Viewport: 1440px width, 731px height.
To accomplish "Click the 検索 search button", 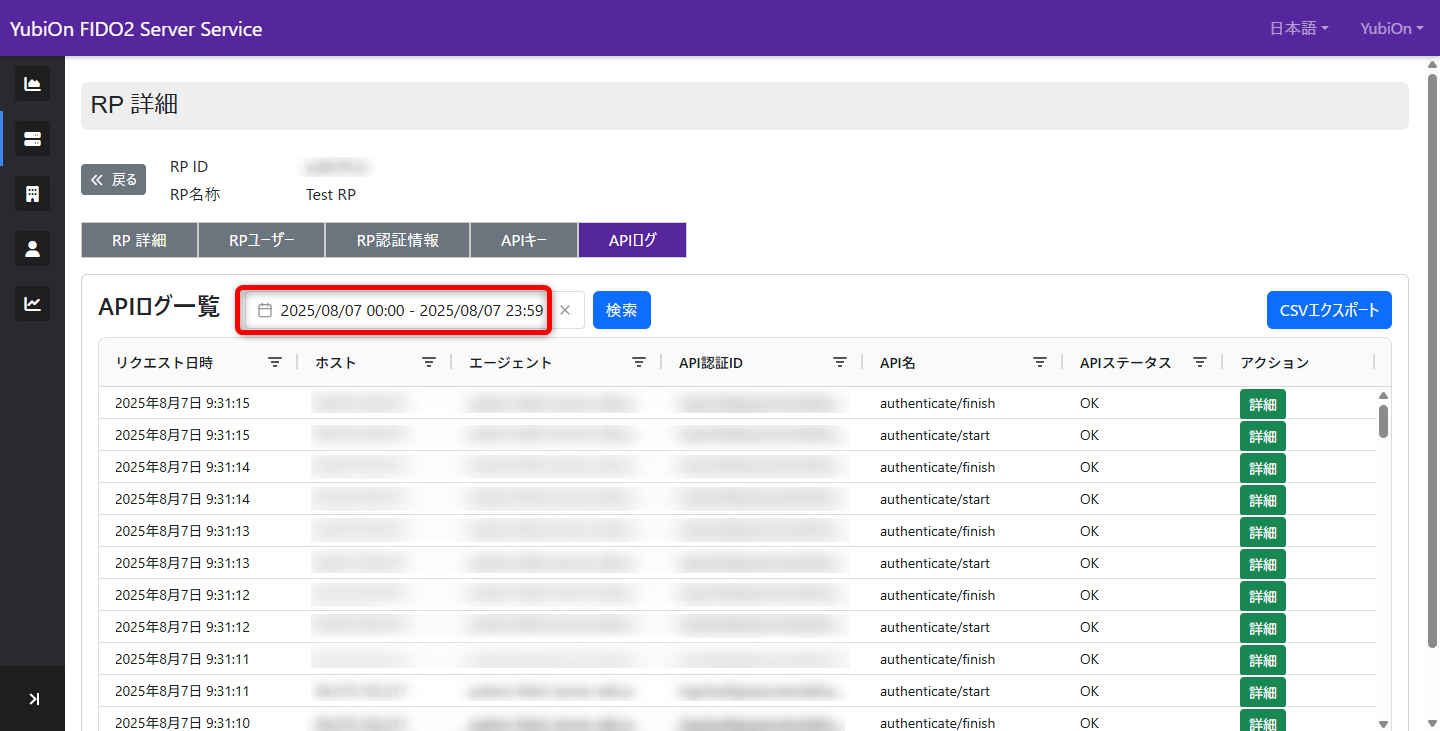I will [621, 310].
